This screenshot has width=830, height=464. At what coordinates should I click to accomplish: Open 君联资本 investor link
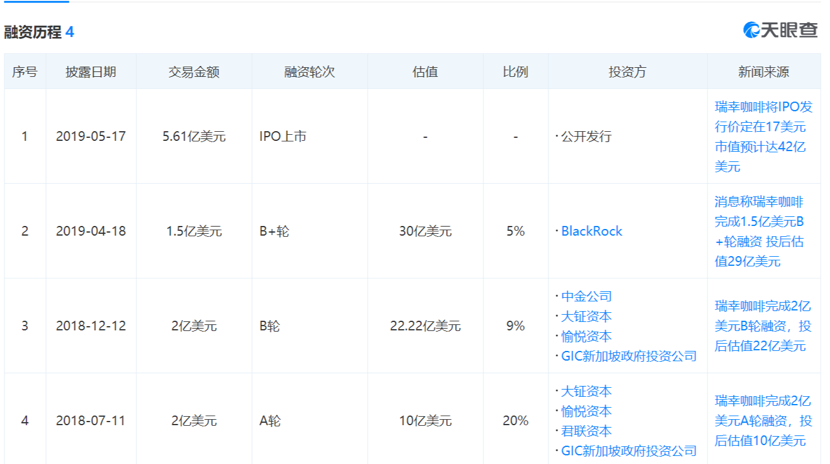586,431
